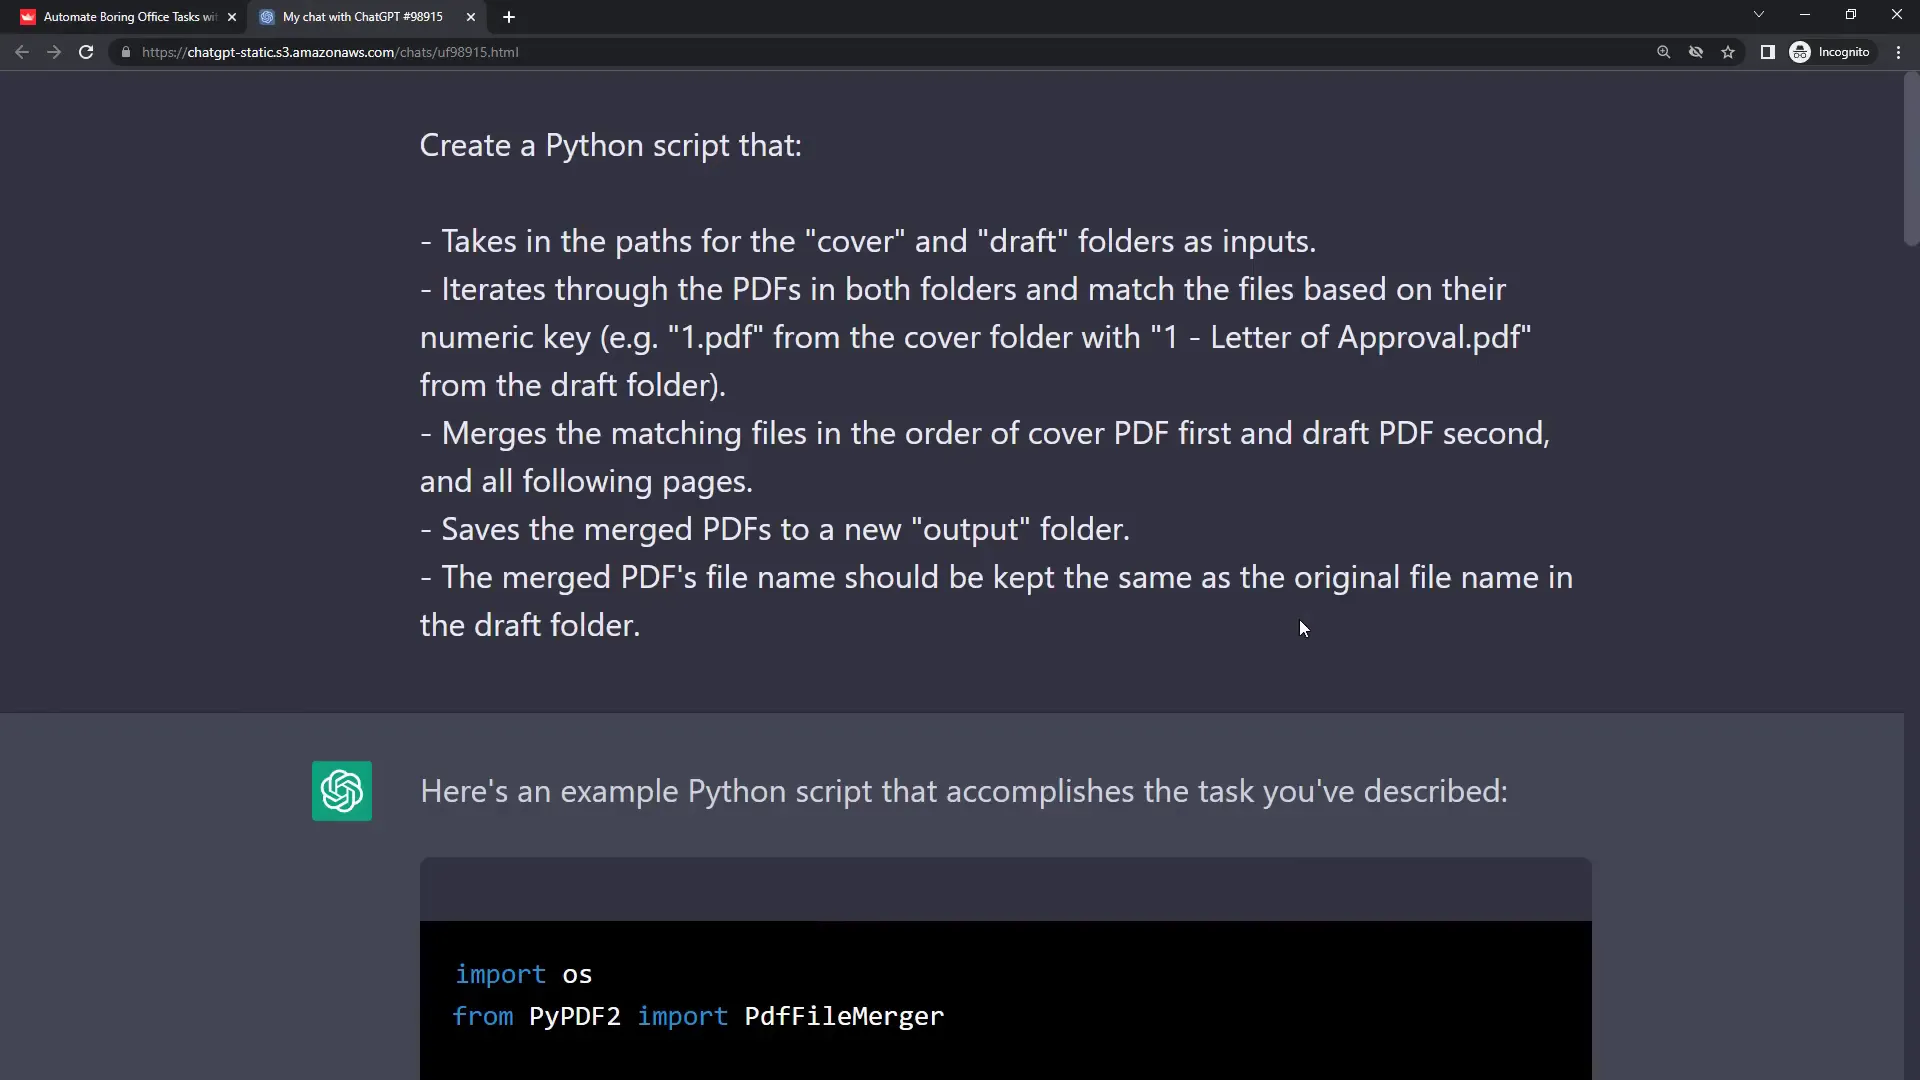Viewport: 1920px width, 1080px height.
Task: Toggle the browser side panel
Action: (x=1767, y=52)
